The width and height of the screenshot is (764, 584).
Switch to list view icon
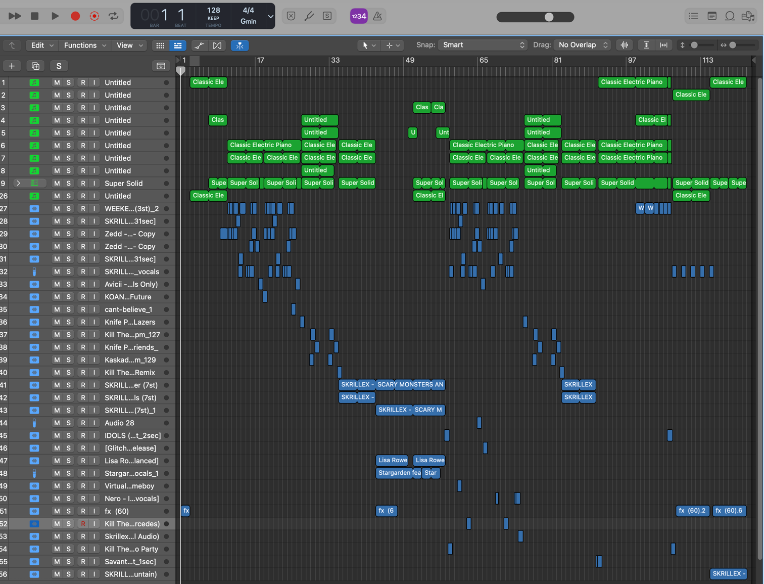coord(178,45)
